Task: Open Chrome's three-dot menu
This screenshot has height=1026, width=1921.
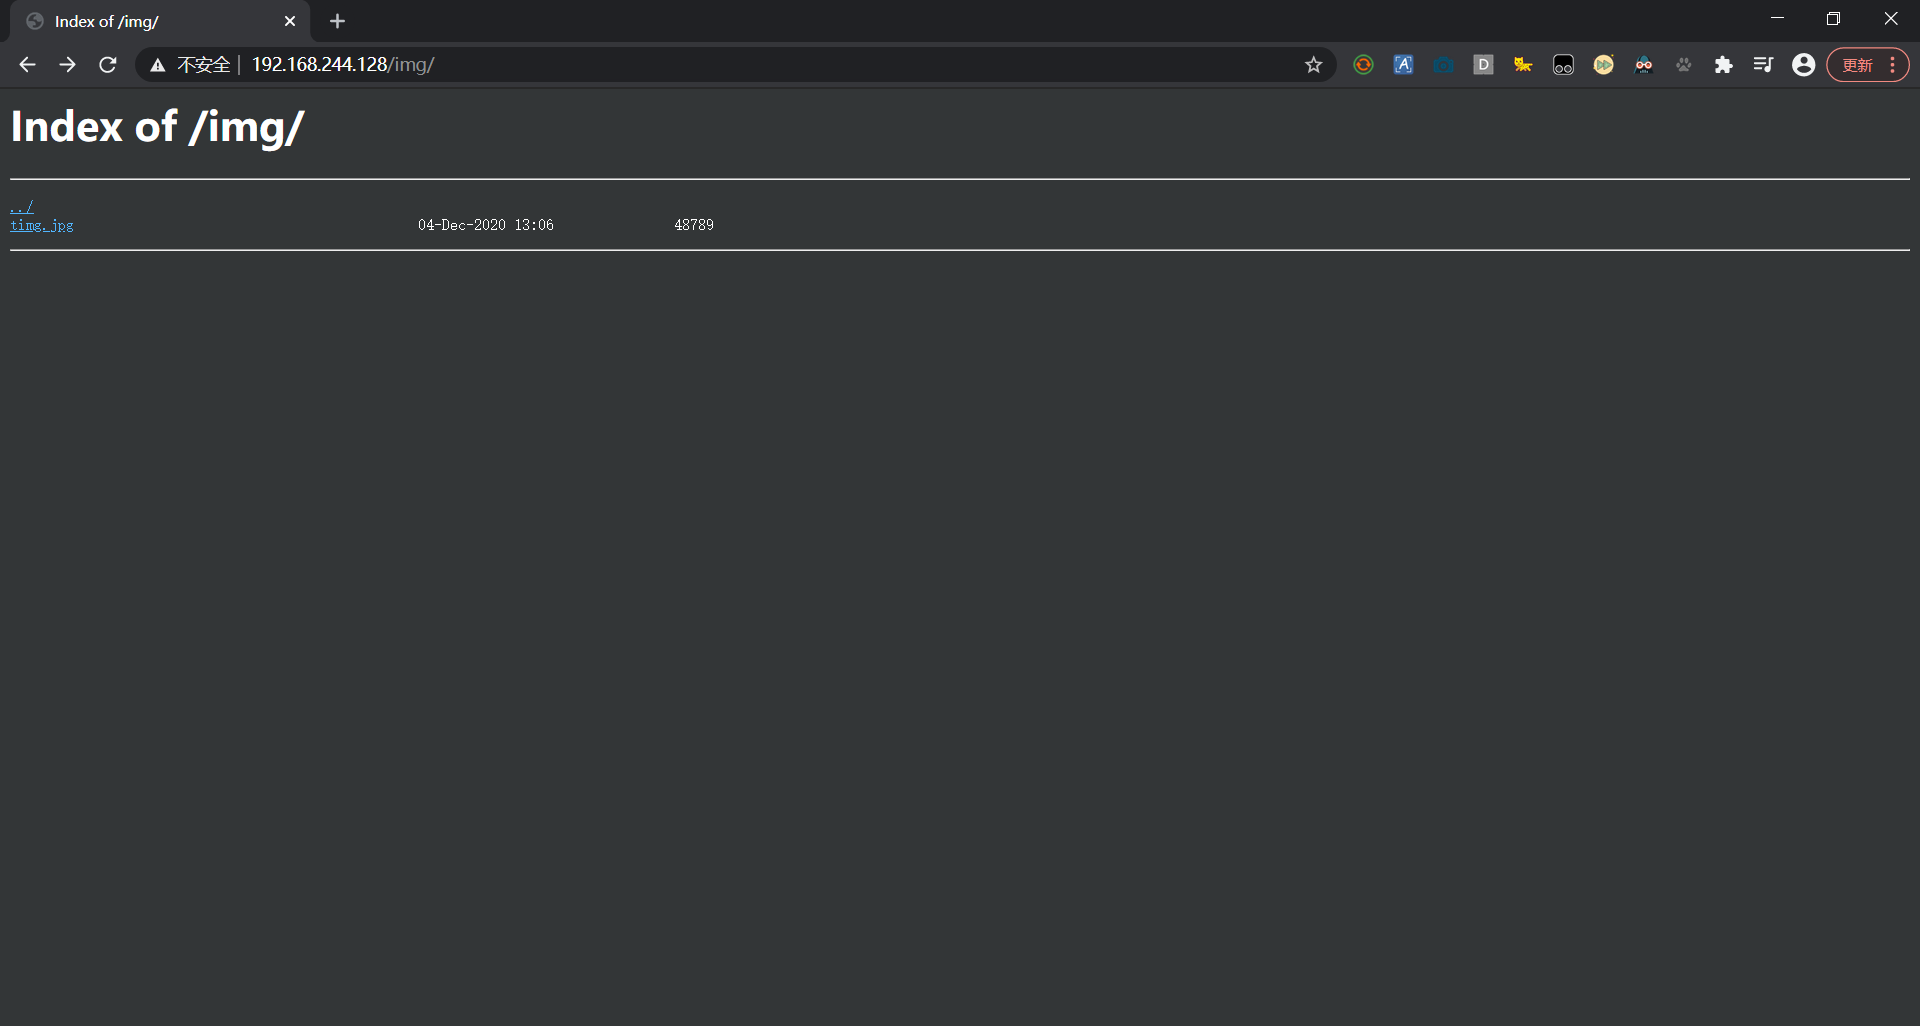Action: pyautogui.click(x=1893, y=65)
